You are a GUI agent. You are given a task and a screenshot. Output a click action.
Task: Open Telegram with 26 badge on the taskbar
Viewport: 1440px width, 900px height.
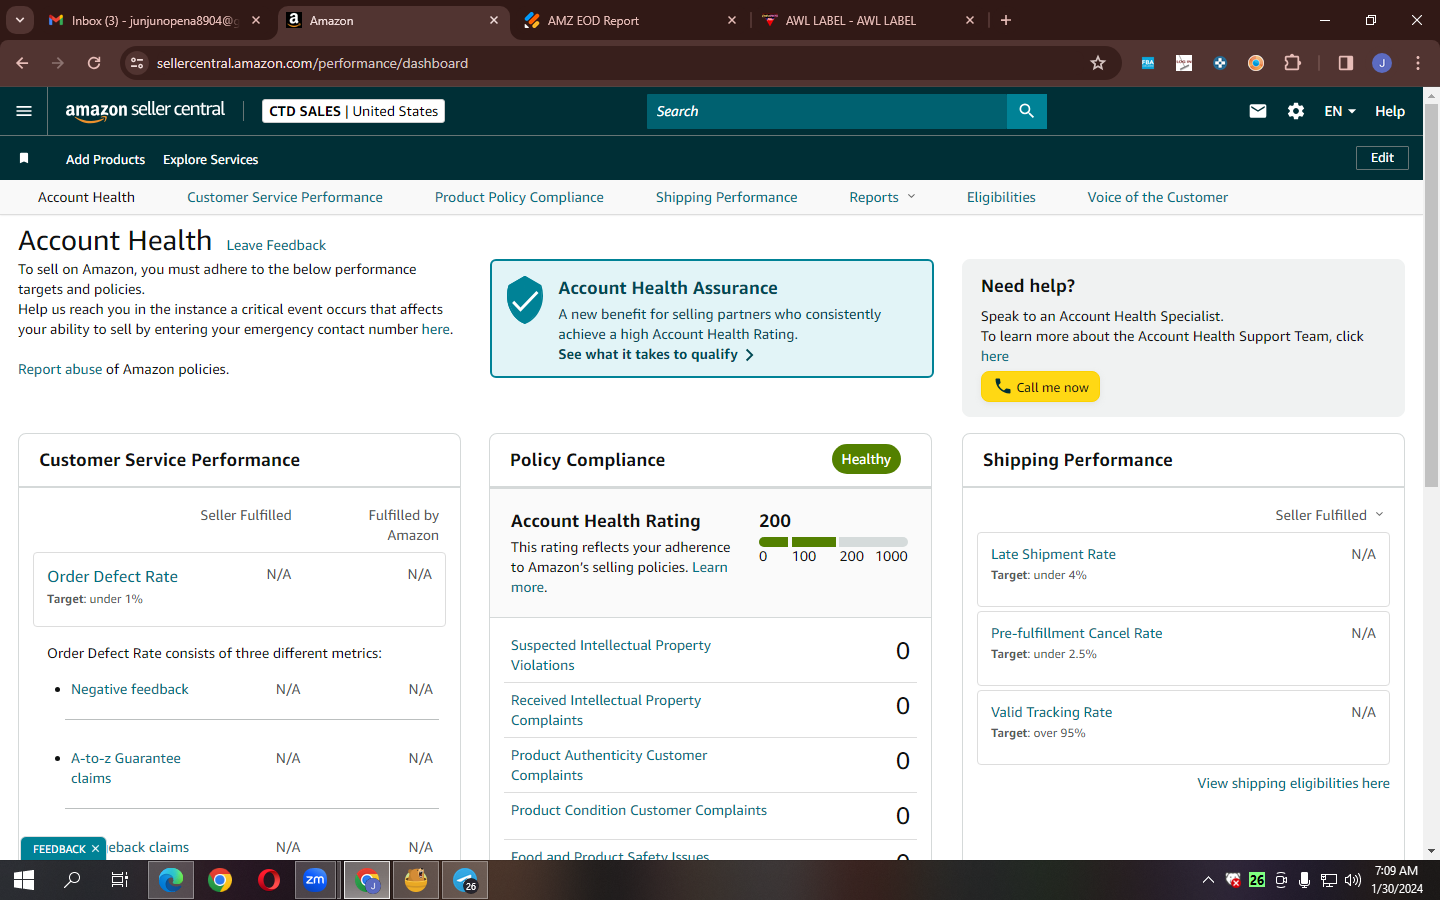[x=465, y=880]
